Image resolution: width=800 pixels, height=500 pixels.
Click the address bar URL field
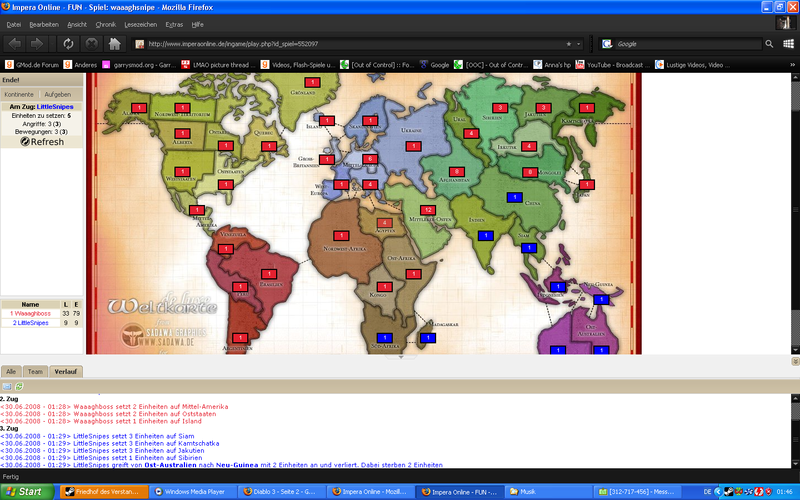tap(356, 44)
